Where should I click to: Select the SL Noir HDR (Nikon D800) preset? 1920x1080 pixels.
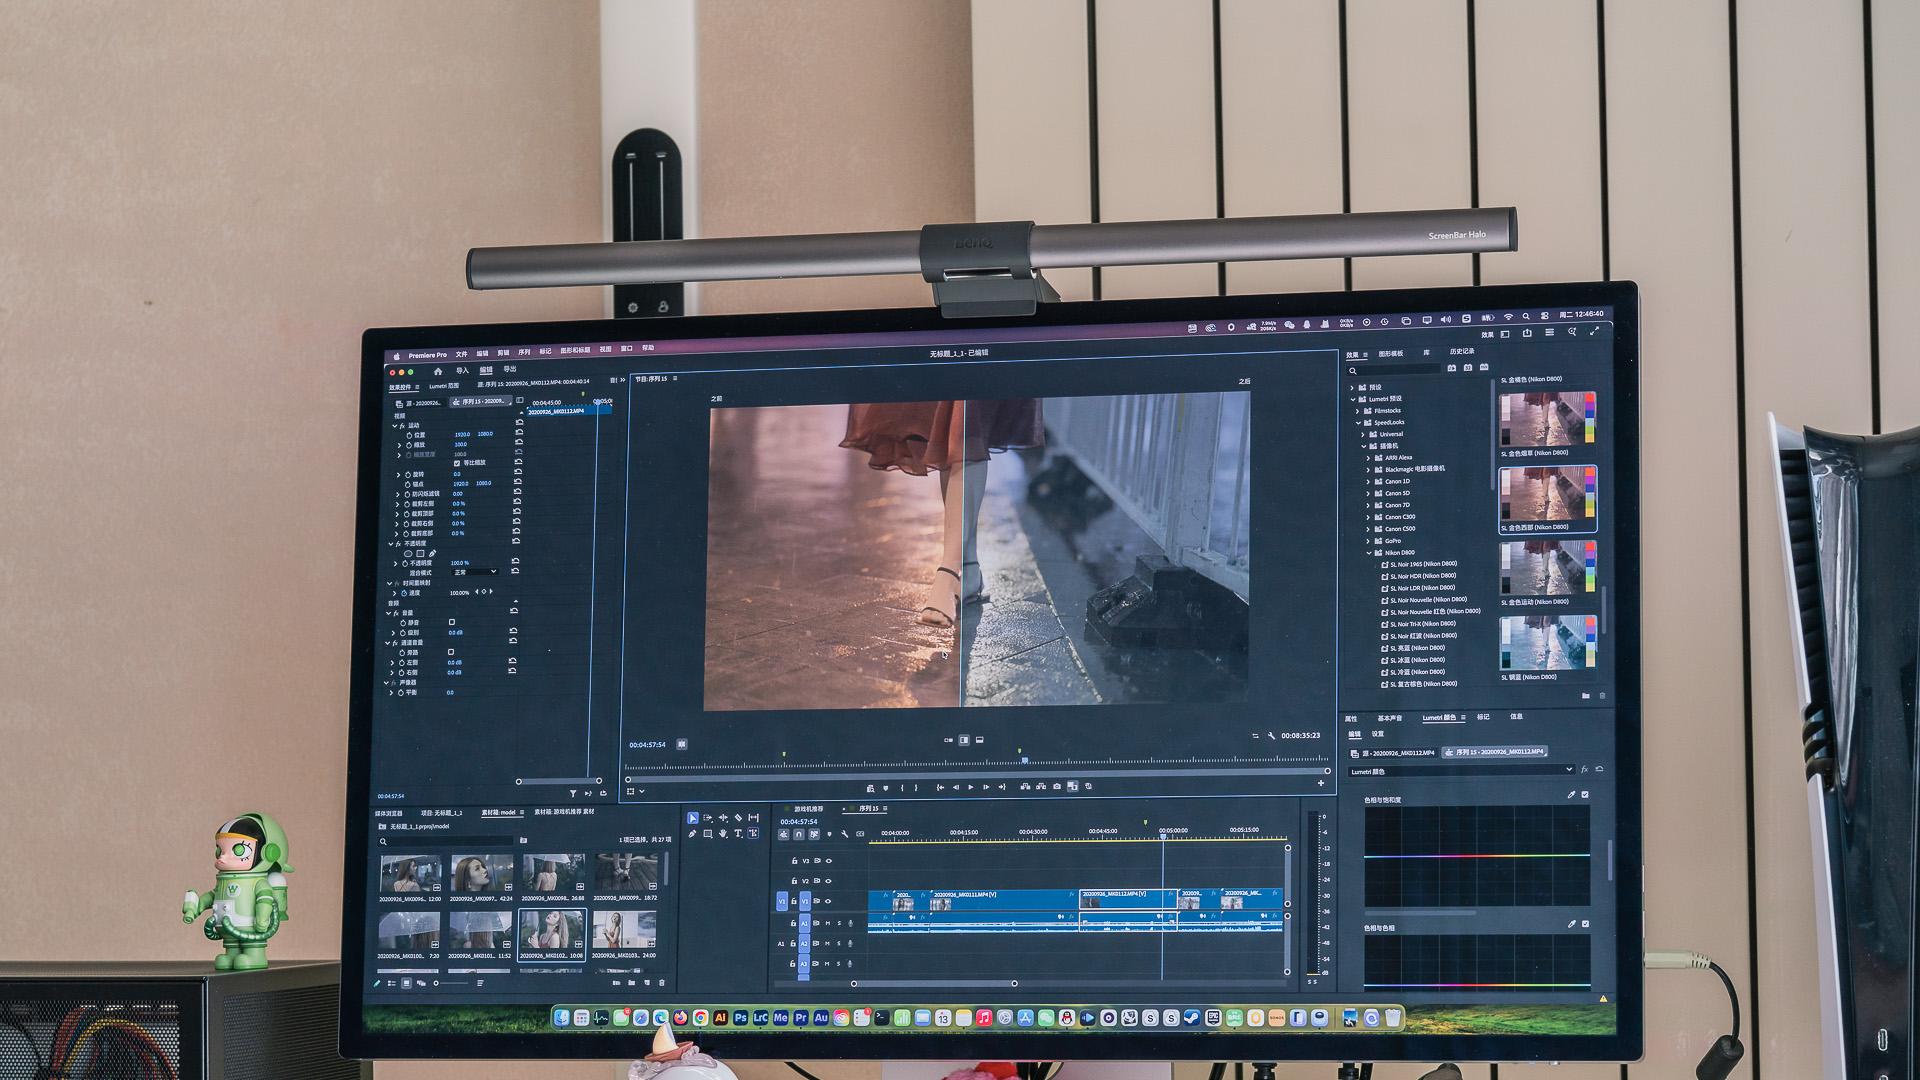click(x=1422, y=576)
